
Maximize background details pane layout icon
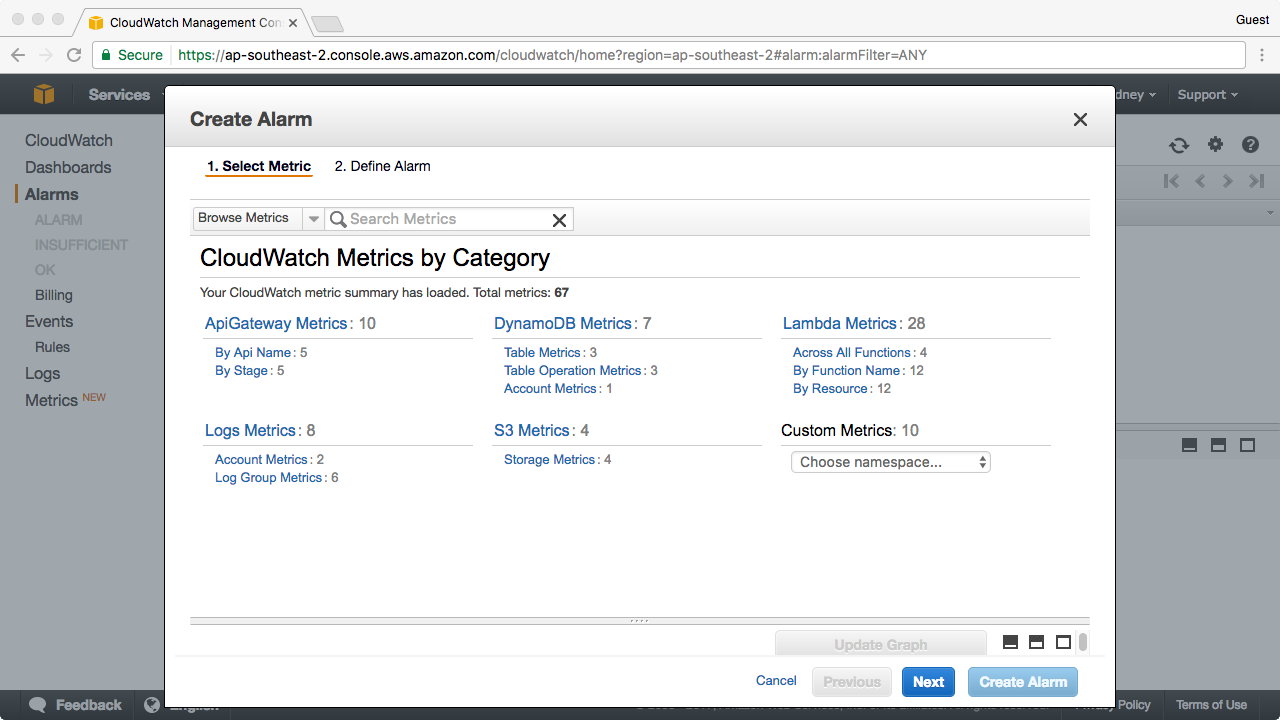(1247, 445)
